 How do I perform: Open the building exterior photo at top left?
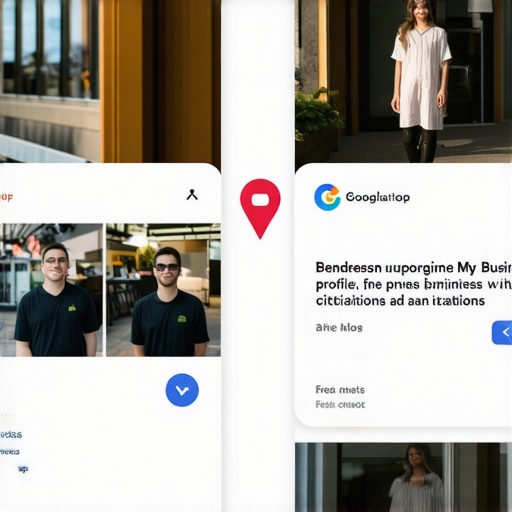(110, 81)
